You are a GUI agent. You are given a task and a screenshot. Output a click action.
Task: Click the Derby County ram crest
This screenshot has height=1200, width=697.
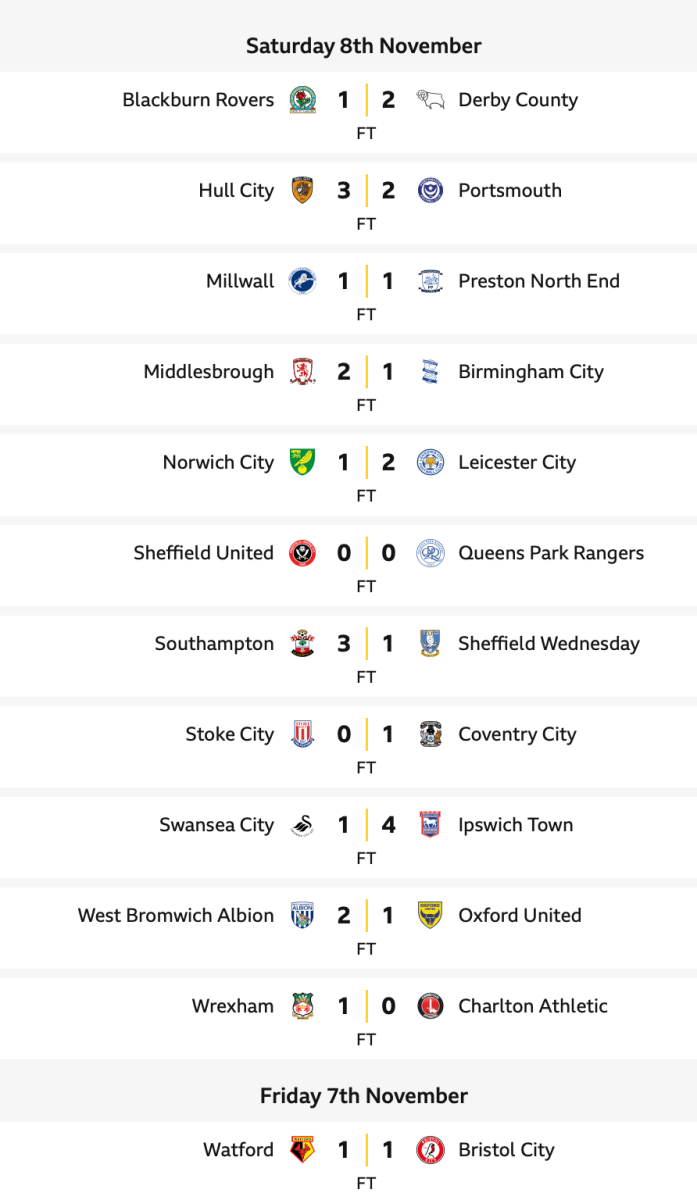430,100
